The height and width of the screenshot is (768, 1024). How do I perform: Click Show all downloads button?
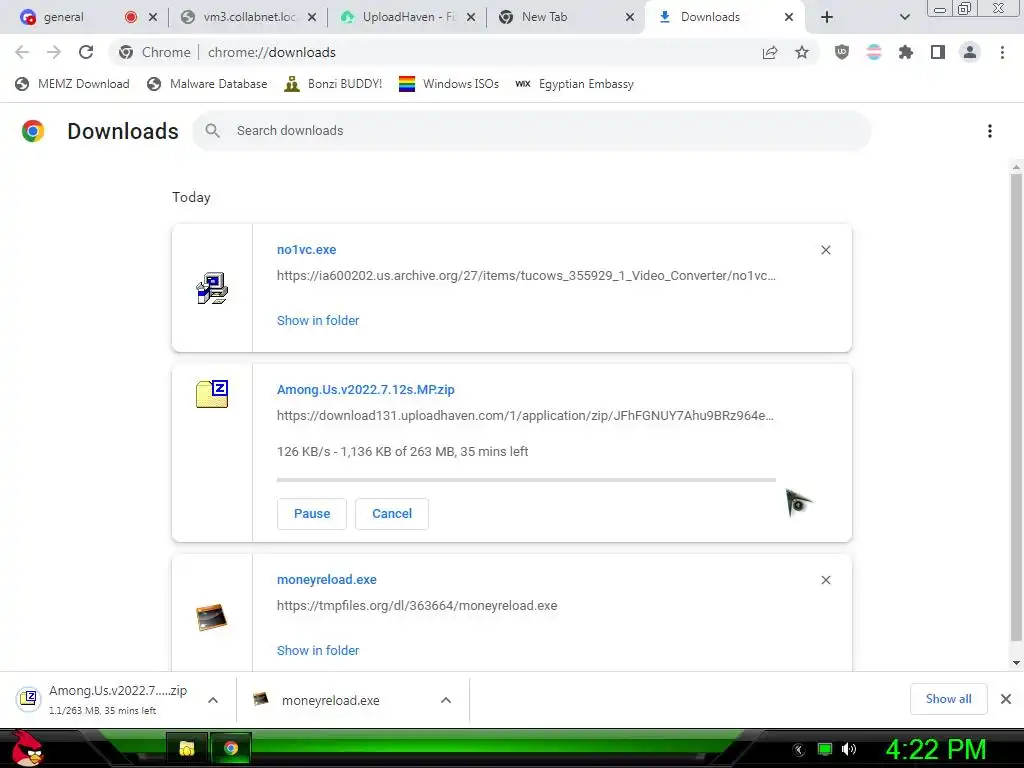(x=948, y=699)
